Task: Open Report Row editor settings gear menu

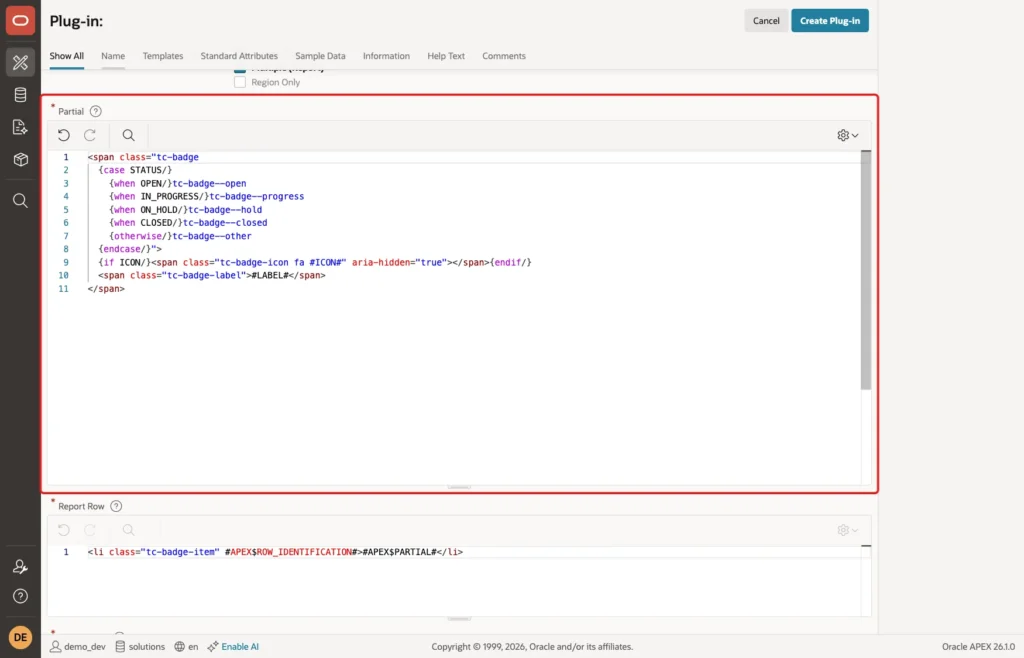Action: (848, 530)
